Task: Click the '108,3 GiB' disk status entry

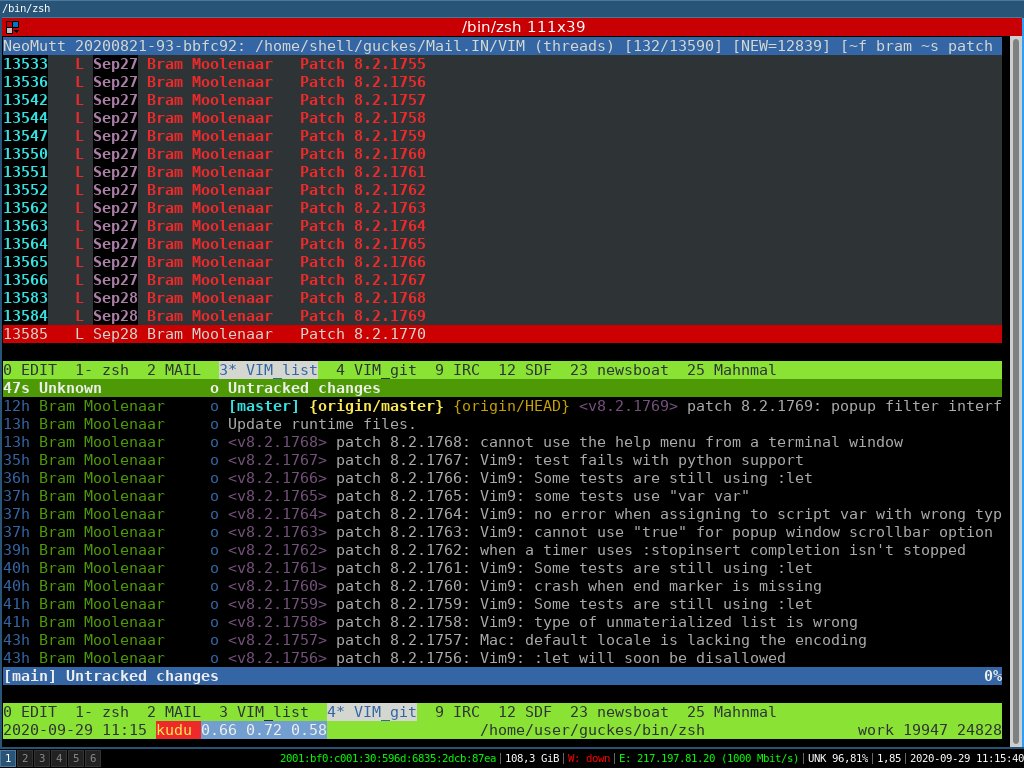Action: [532, 759]
